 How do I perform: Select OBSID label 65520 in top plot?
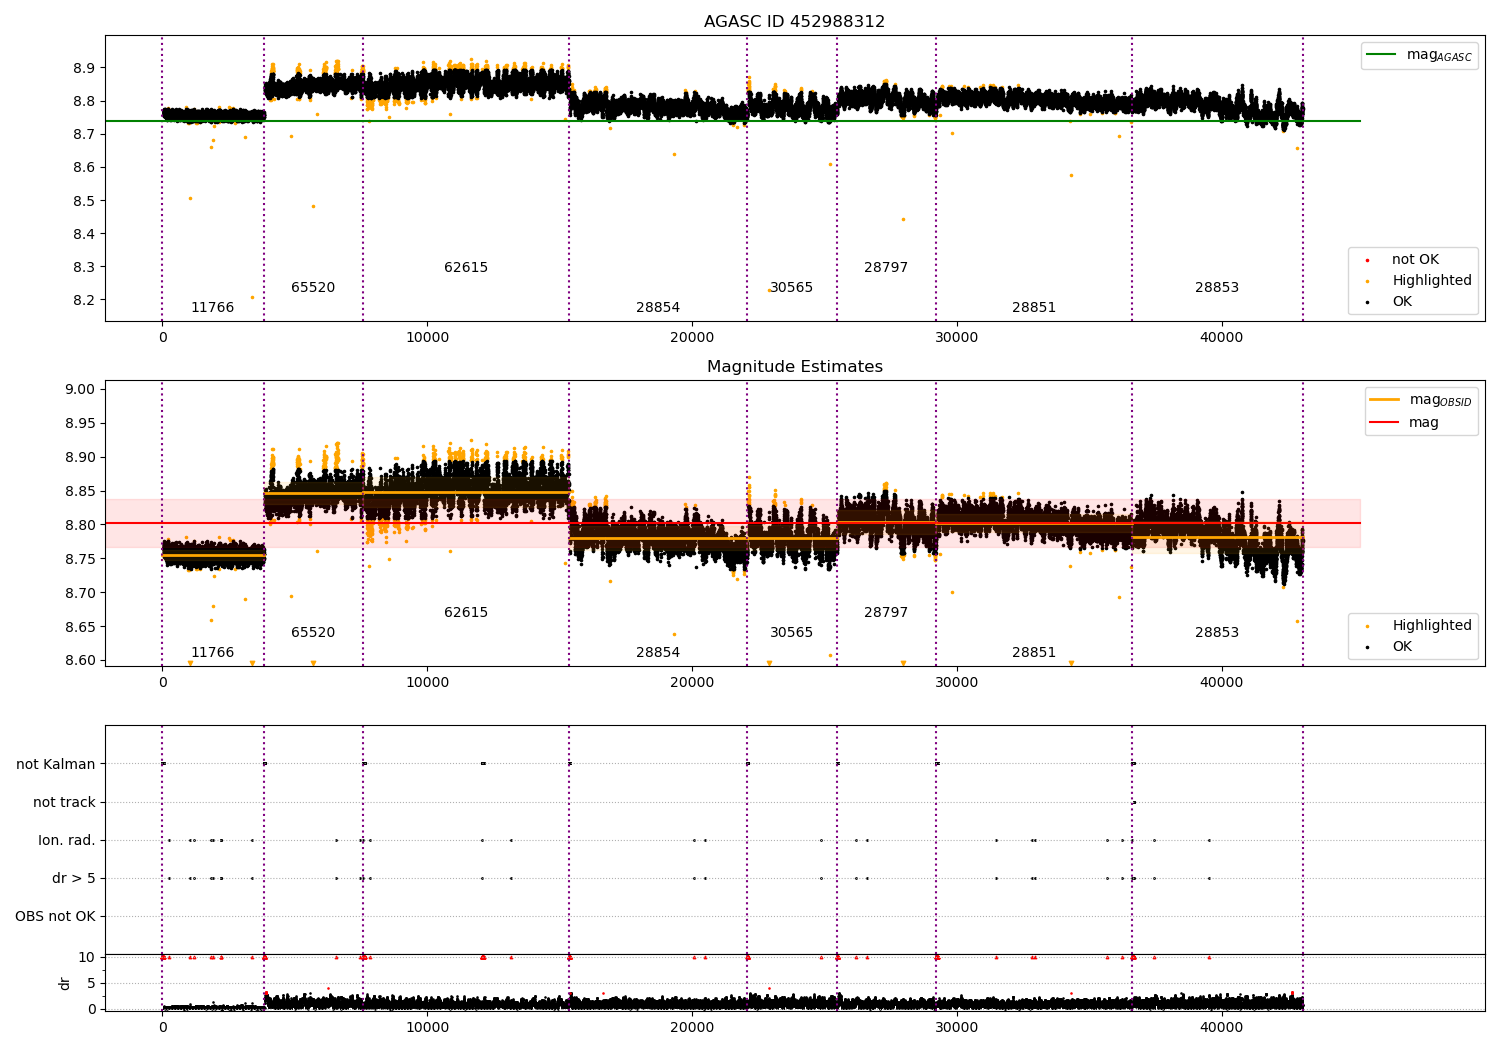(x=313, y=288)
